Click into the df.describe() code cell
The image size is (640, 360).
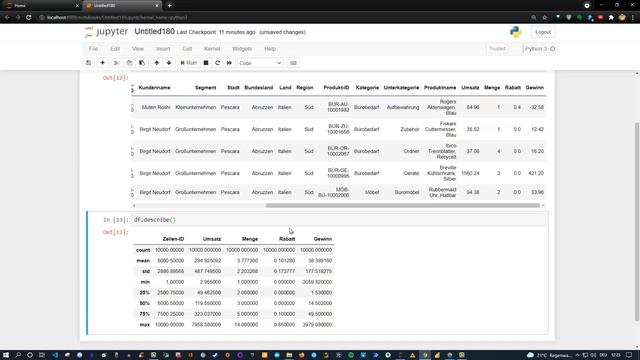point(339,220)
